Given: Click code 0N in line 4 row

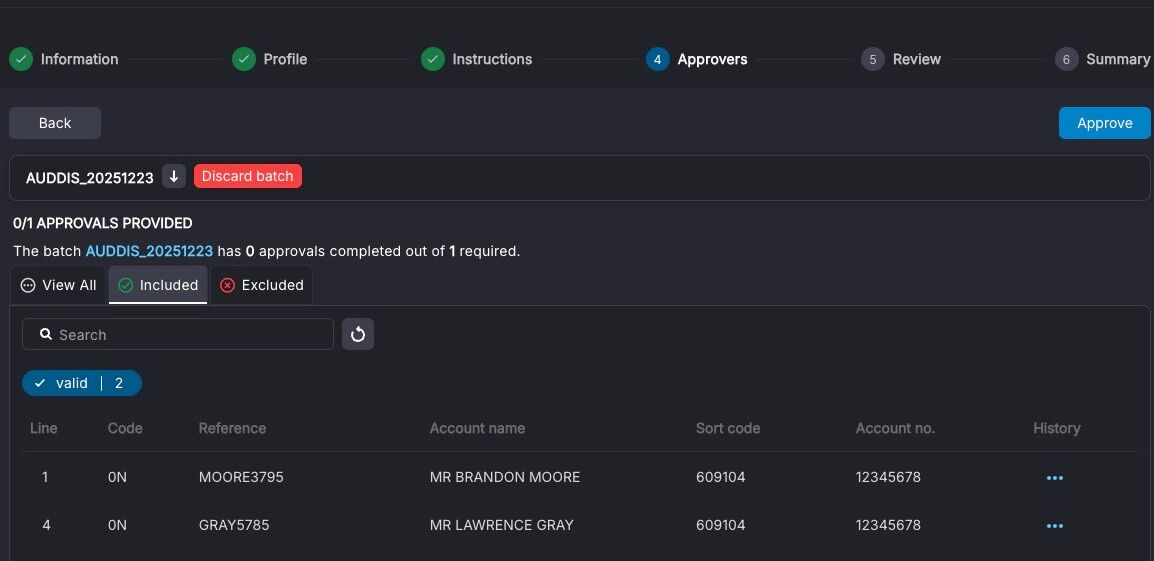Looking at the screenshot, I should pos(118,526).
